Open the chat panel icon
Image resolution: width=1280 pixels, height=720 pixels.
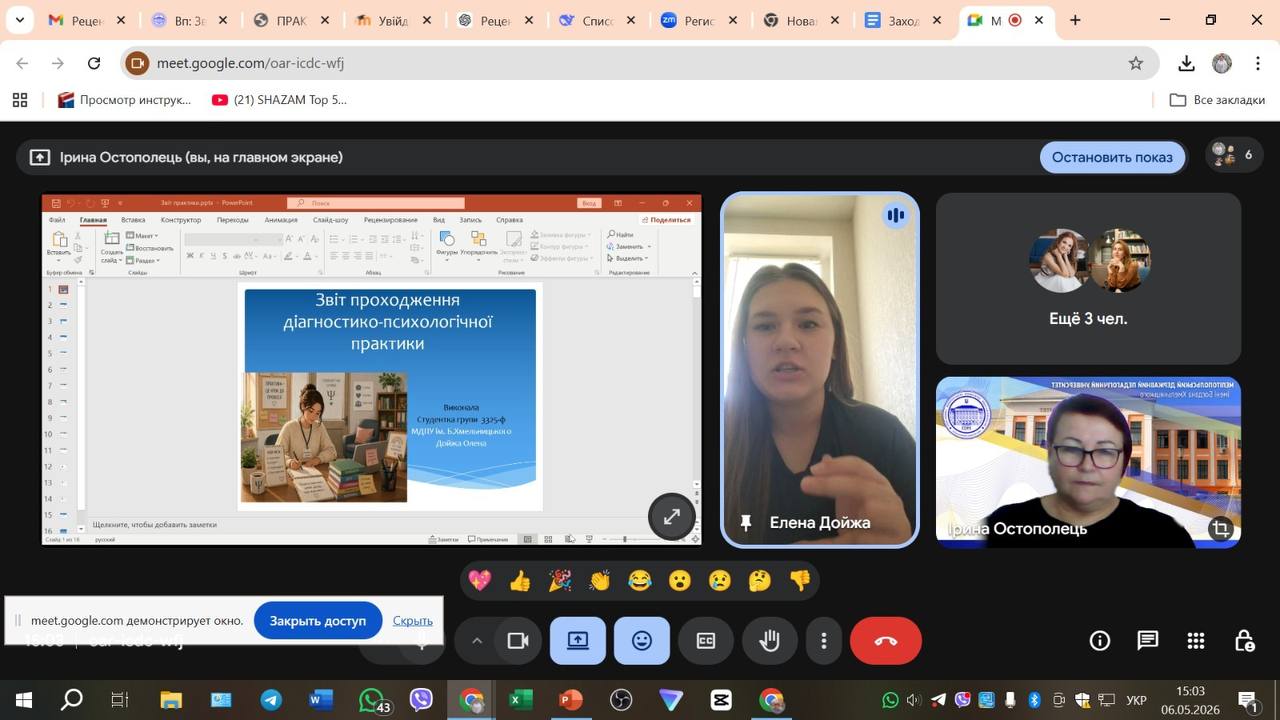tap(1148, 641)
